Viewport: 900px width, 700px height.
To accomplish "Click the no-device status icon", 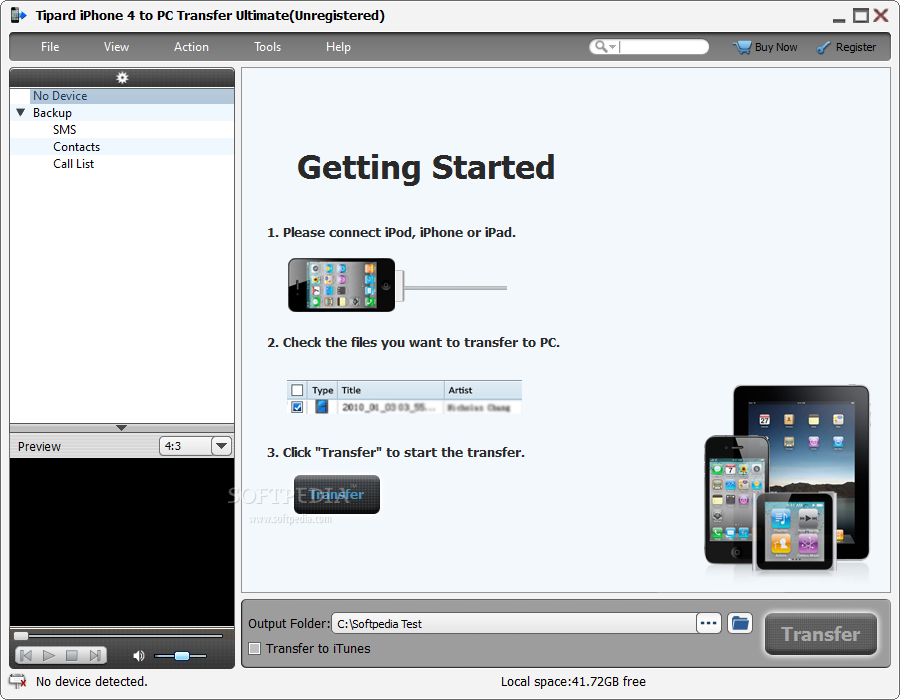I will pyautogui.click(x=18, y=681).
